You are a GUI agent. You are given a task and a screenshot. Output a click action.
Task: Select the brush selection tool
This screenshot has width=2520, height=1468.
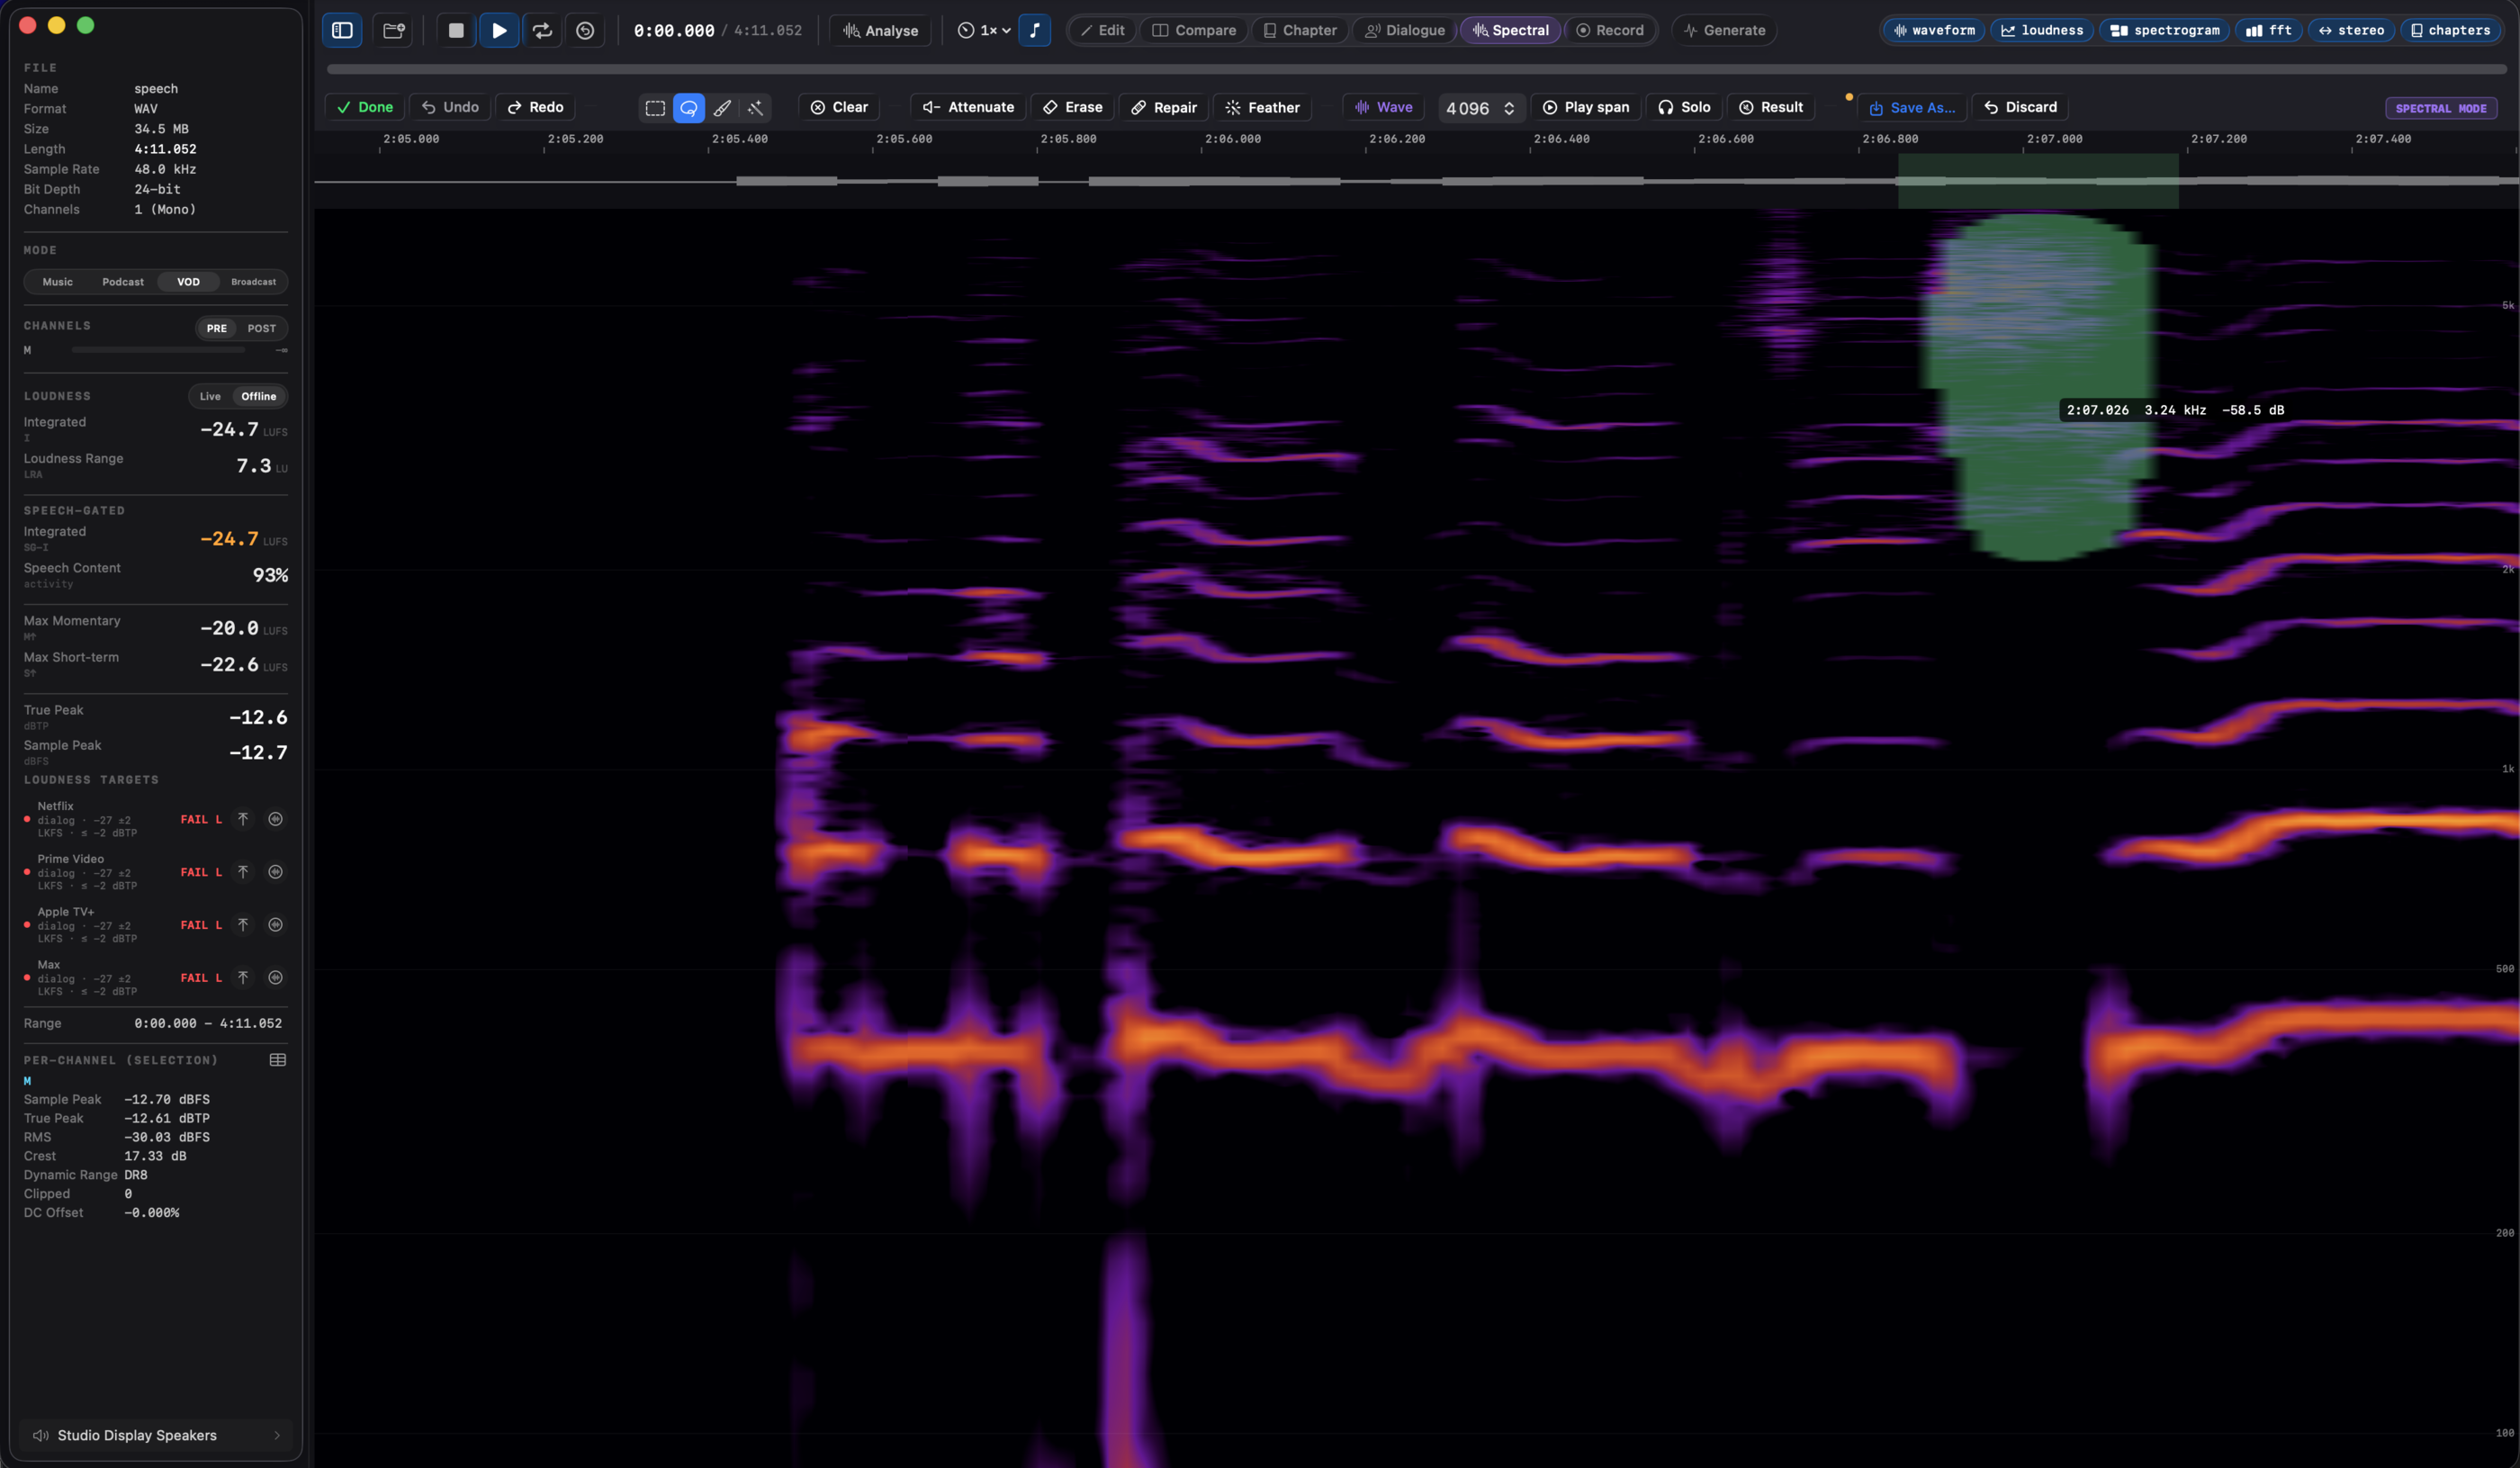pyautogui.click(x=722, y=108)
